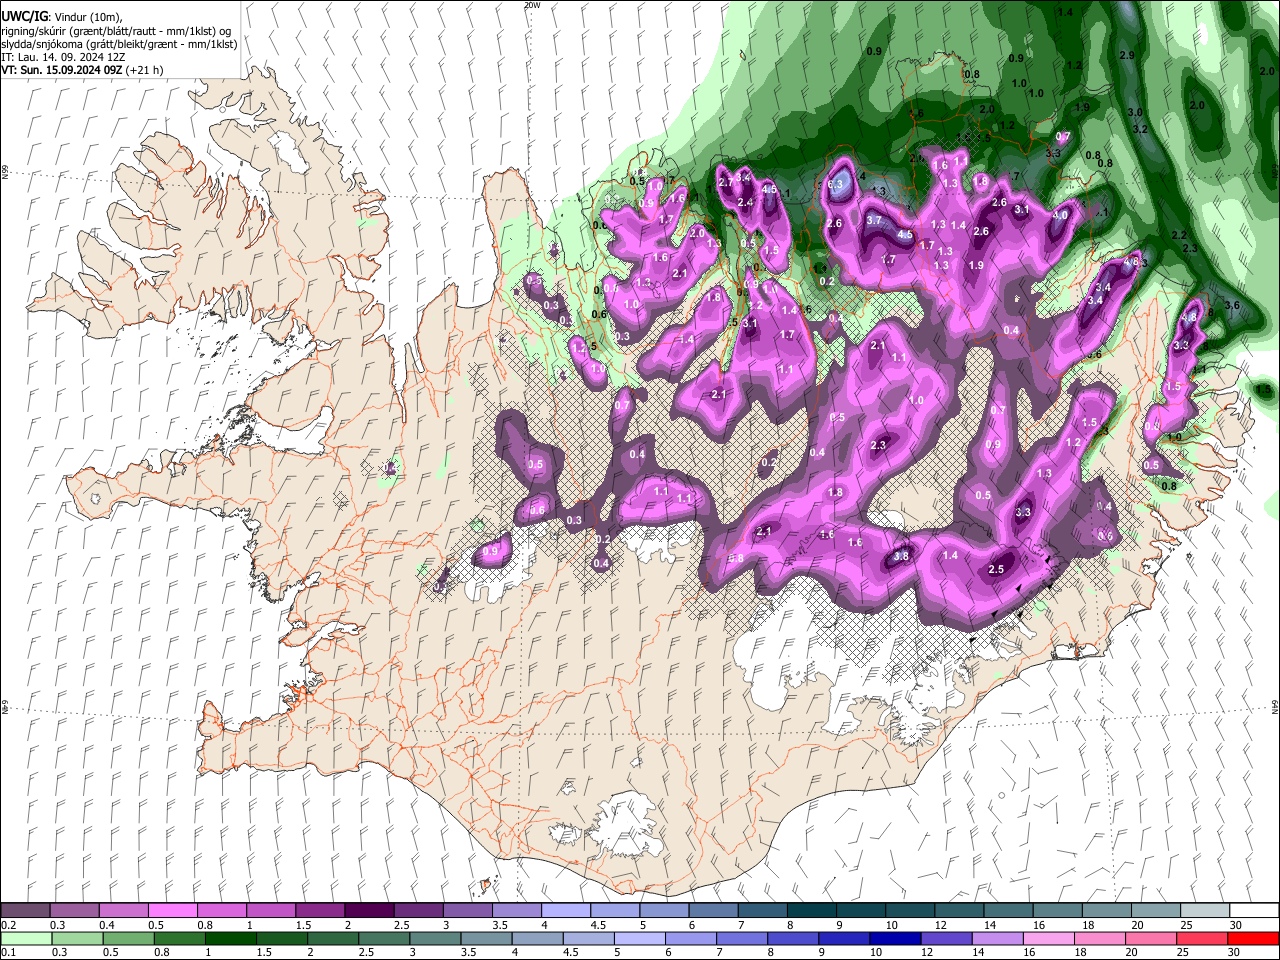Click the 2.9 precipitation value over the sea

[x=1127, y=55]
